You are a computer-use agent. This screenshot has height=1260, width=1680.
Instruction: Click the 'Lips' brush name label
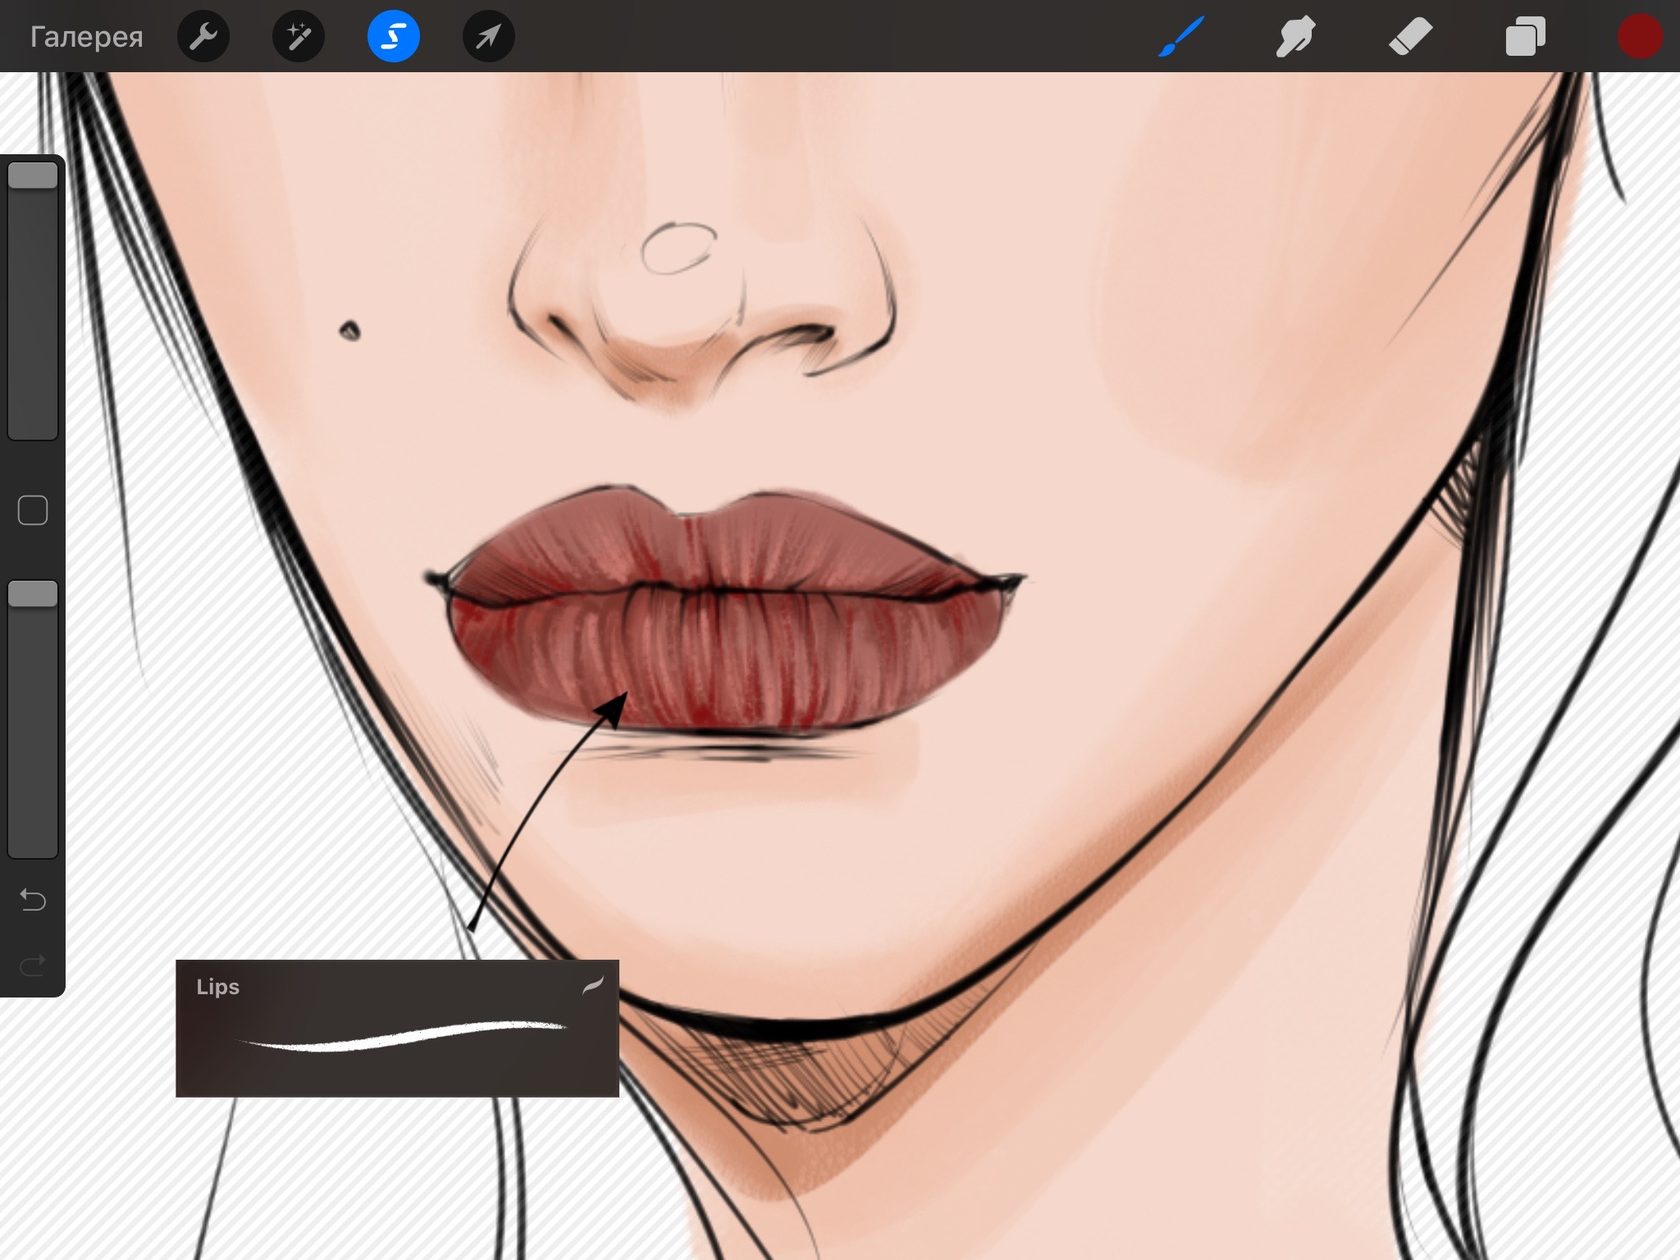pos(218,987)
